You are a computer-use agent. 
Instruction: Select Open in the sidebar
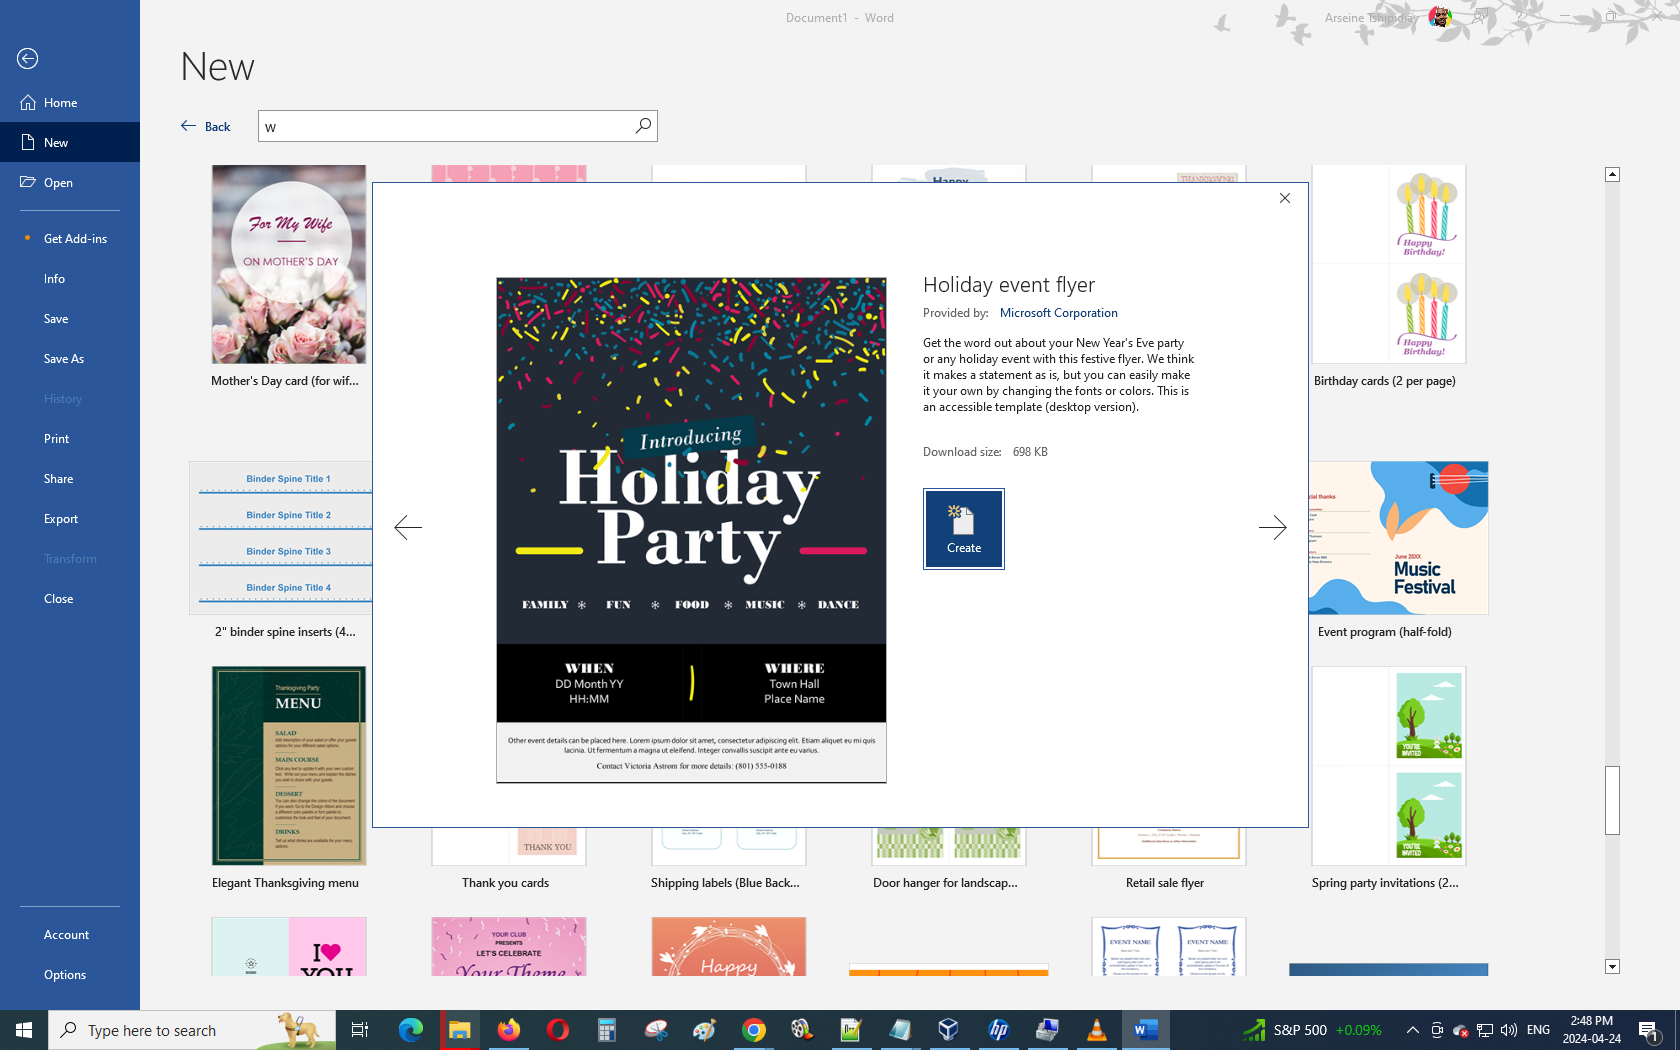point(58,183)
